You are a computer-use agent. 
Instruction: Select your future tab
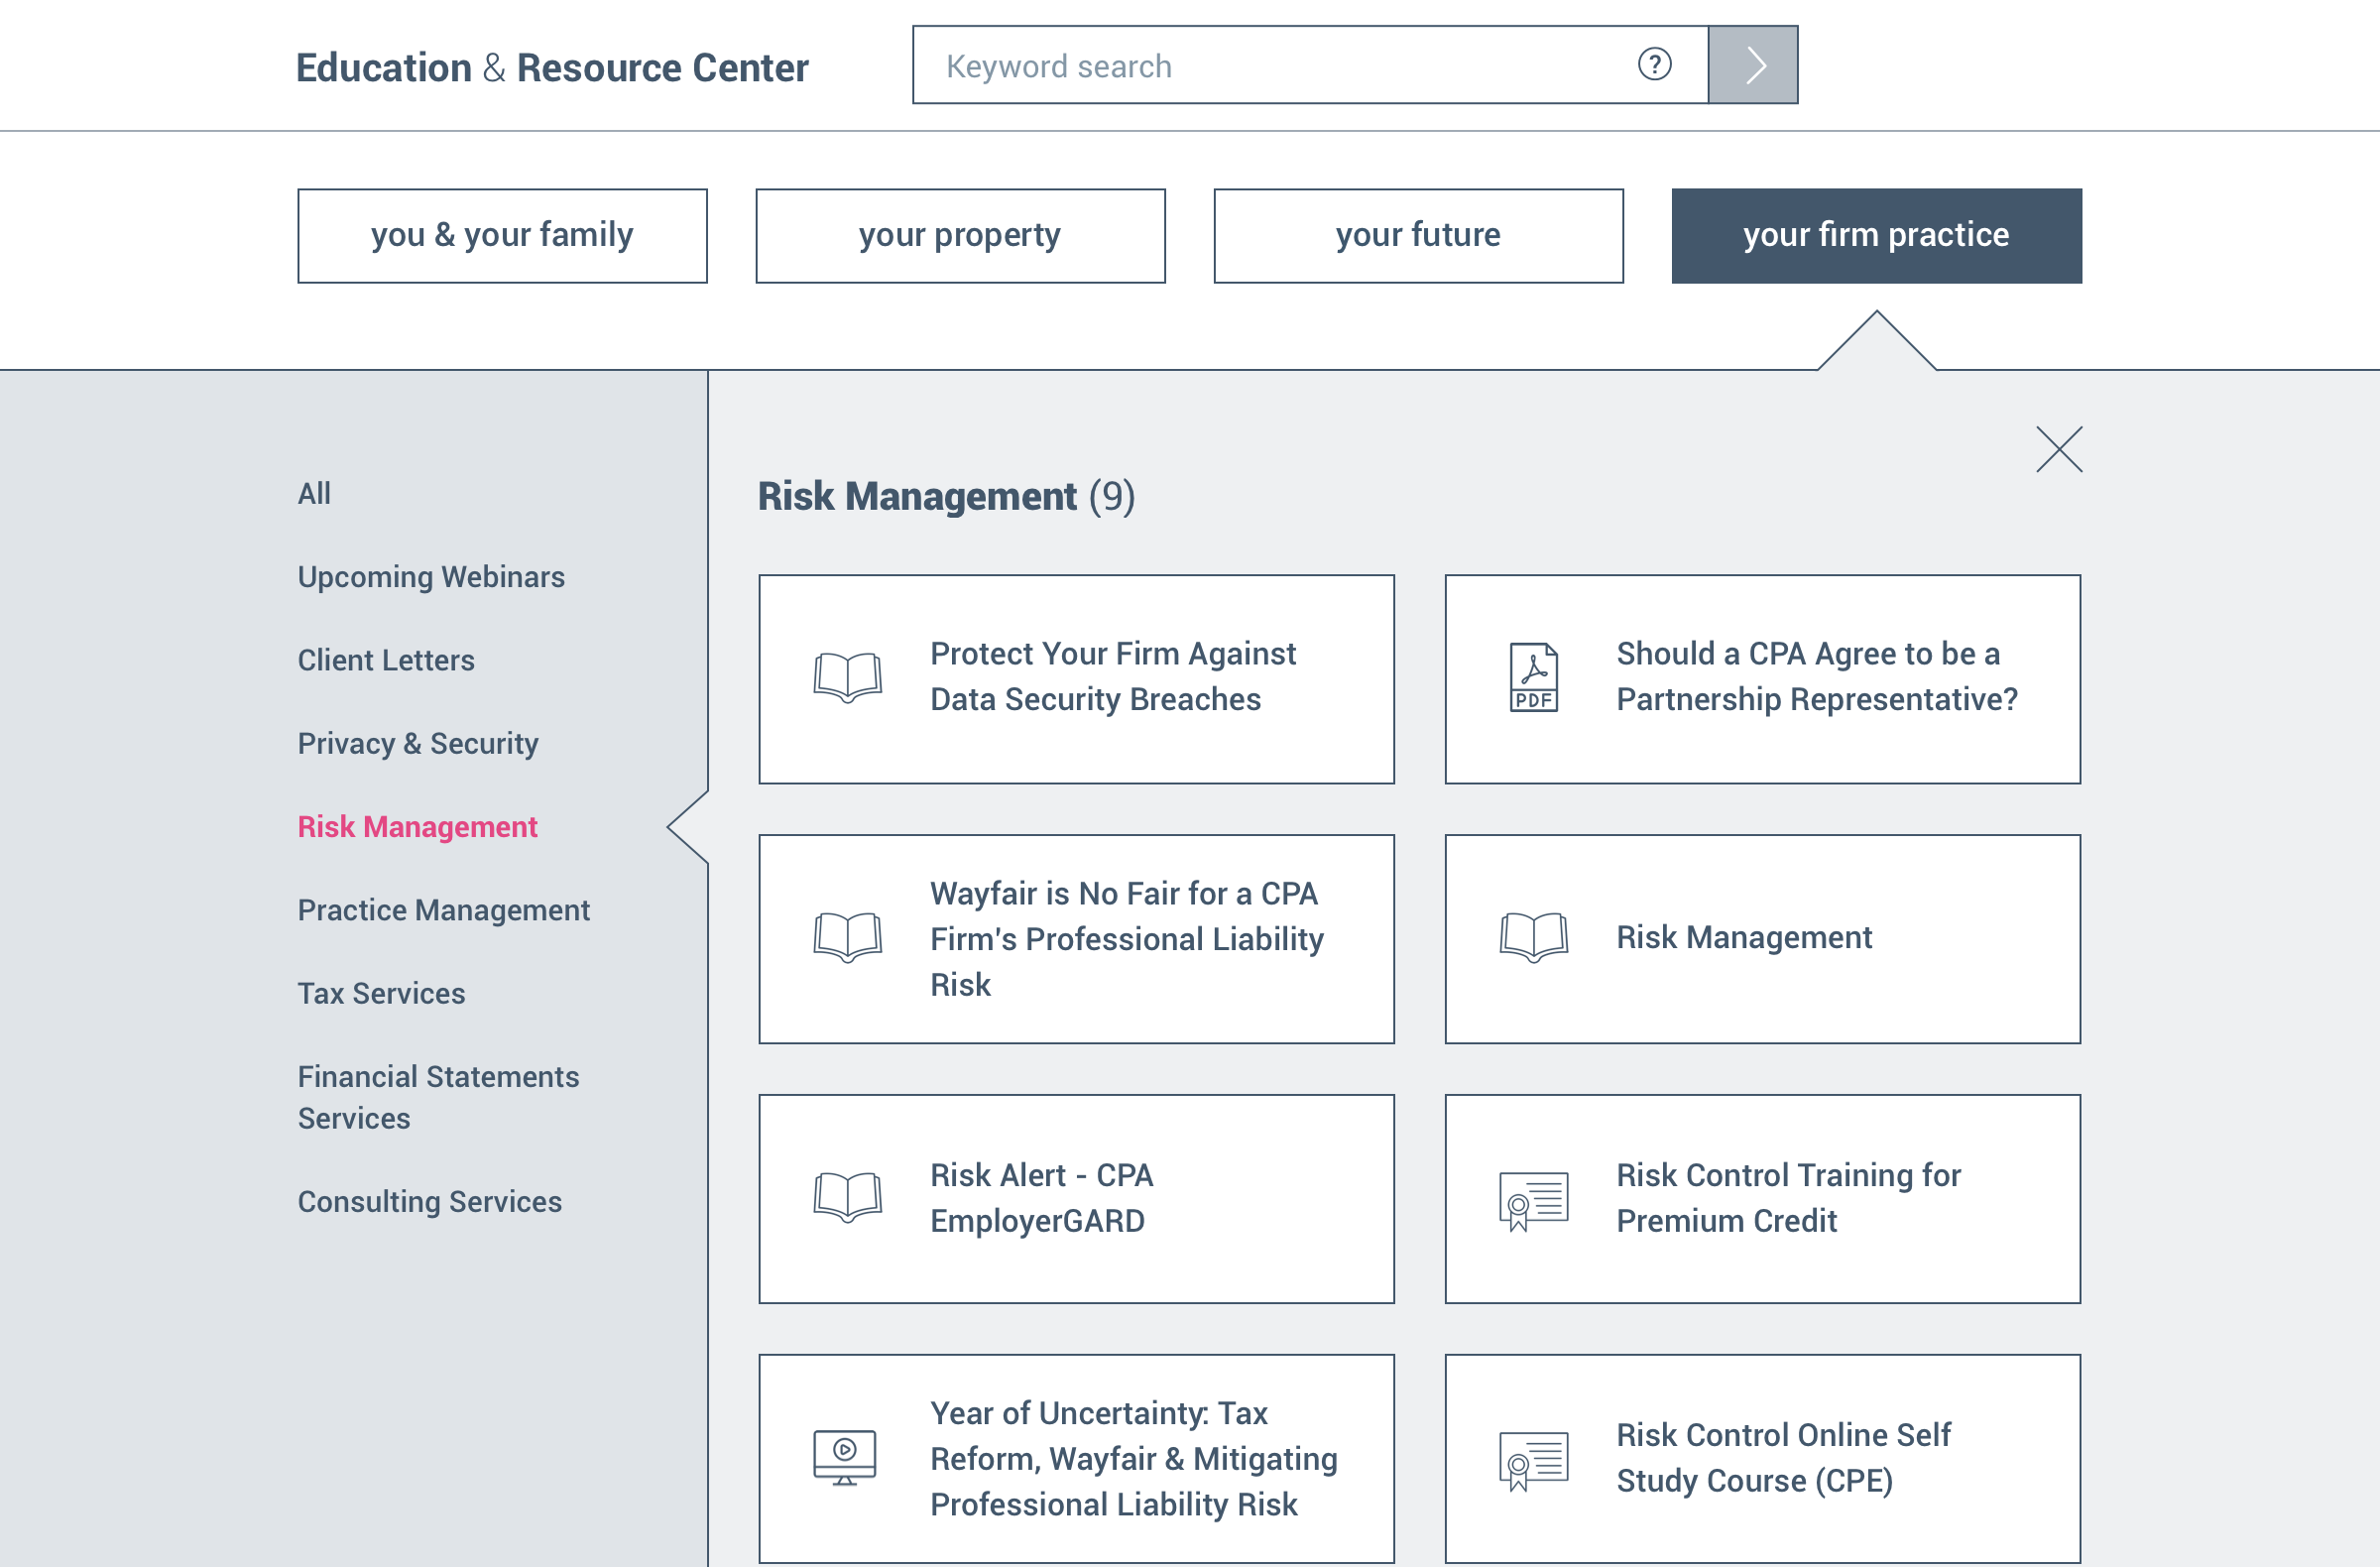tap(1418, 236)
